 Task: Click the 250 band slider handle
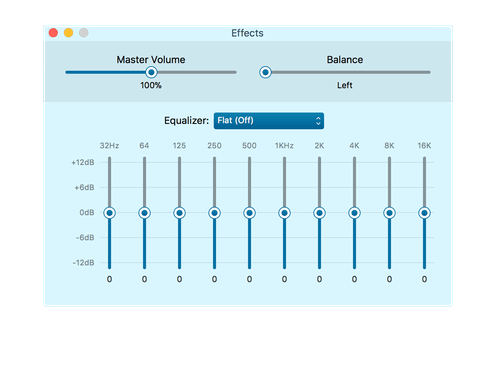tap(214, 213)
